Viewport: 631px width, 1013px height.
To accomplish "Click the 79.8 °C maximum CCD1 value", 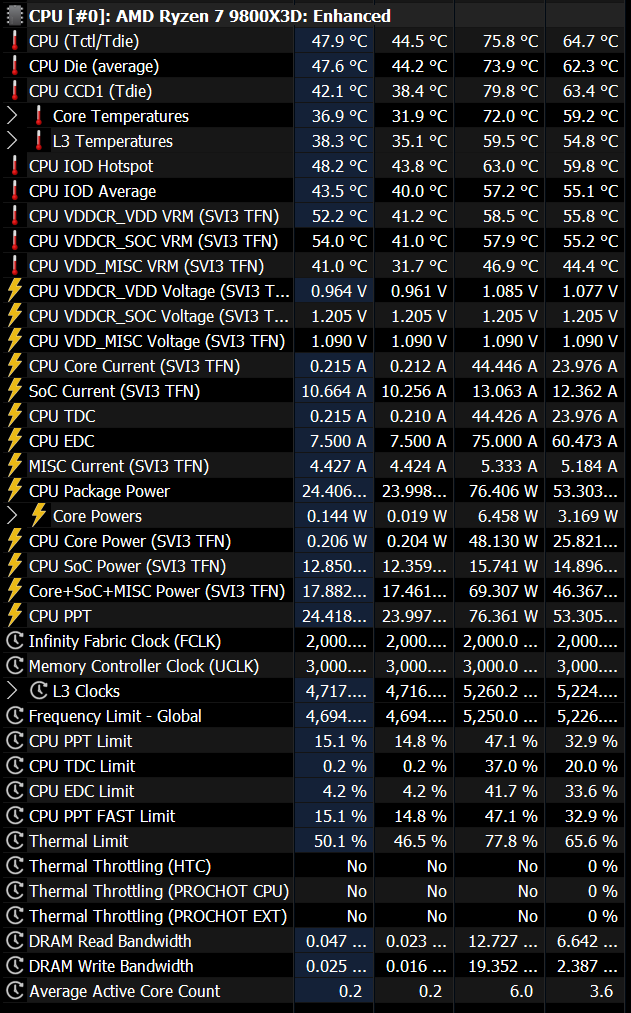I will coord(510,91).
